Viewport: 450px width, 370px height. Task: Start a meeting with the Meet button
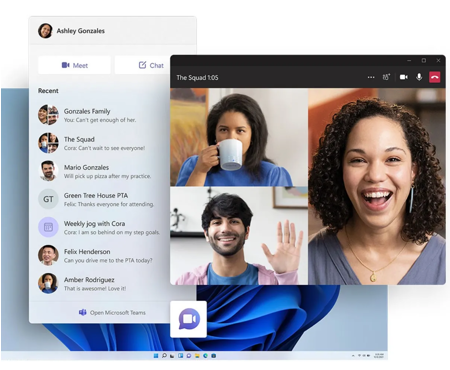[74, 65]
